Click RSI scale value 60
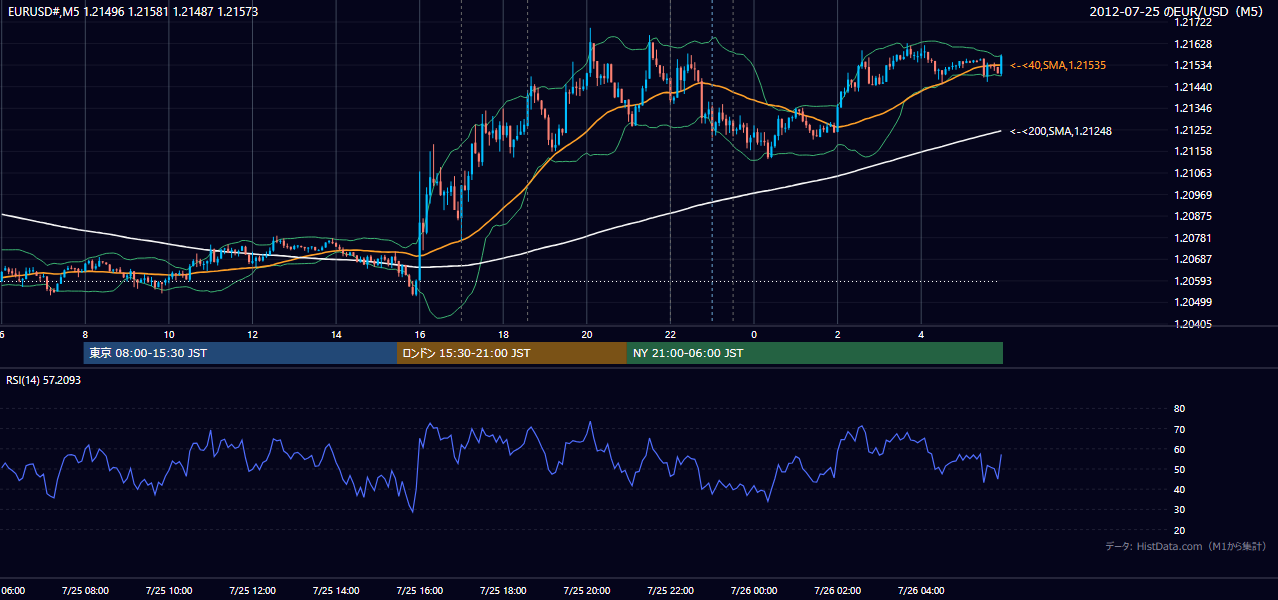Screen dimensions: 1278x600 (1179, 449)
